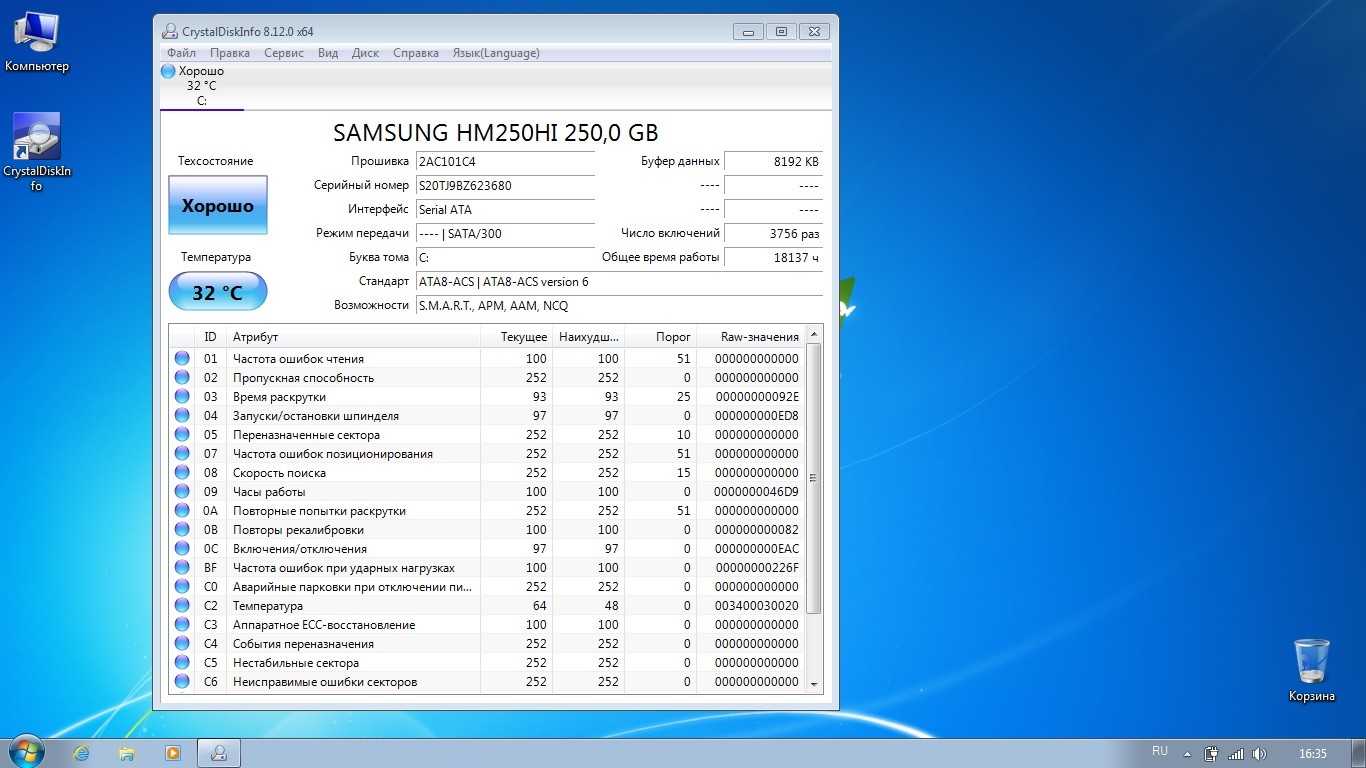Select CrystalDiskInfo taskbar button
1366x768 pixels.
tap(219, 753)
